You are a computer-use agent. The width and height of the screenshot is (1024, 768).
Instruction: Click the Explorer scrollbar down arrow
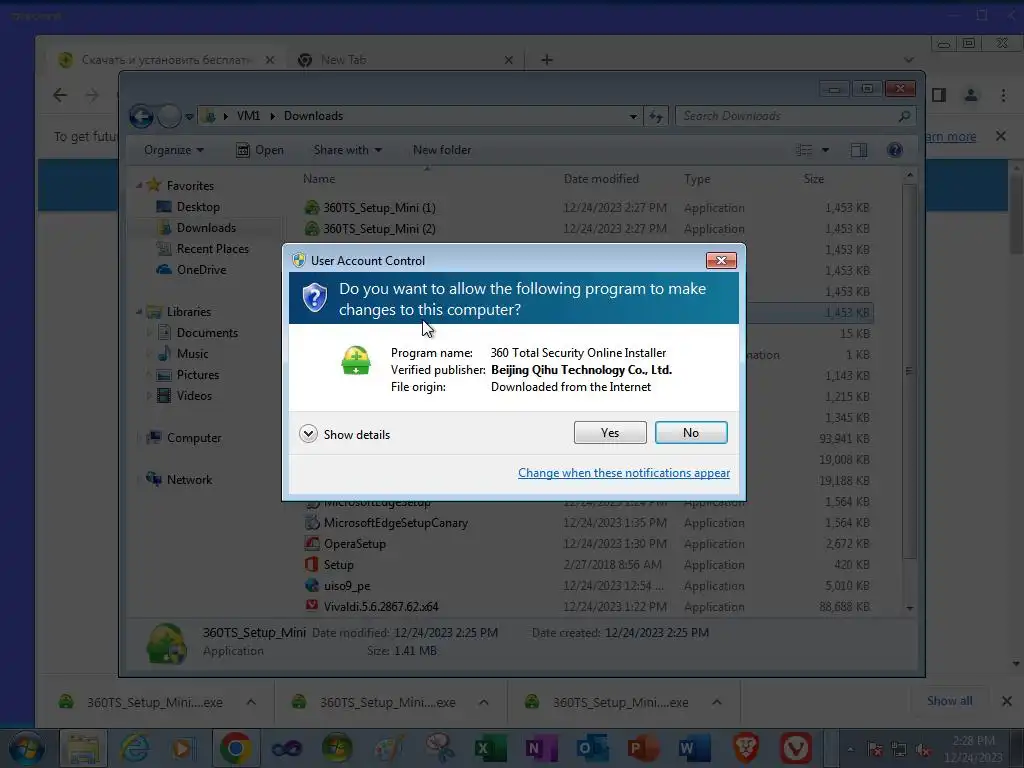coord(910,608)
